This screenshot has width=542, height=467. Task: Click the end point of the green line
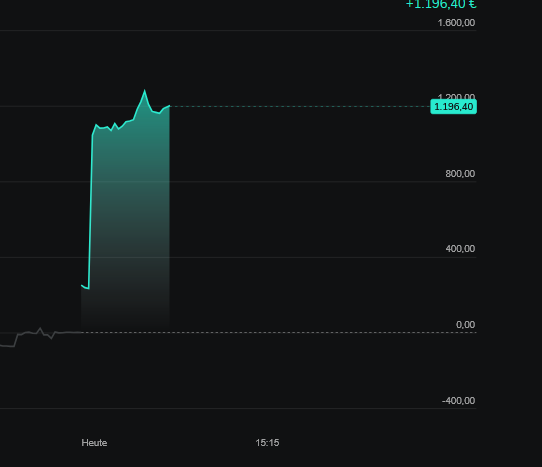point(169,106)
